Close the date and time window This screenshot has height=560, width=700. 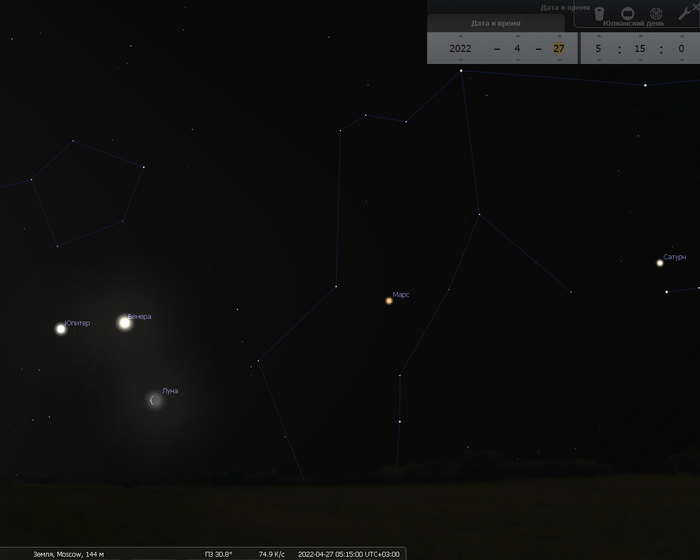pos(696,5)
